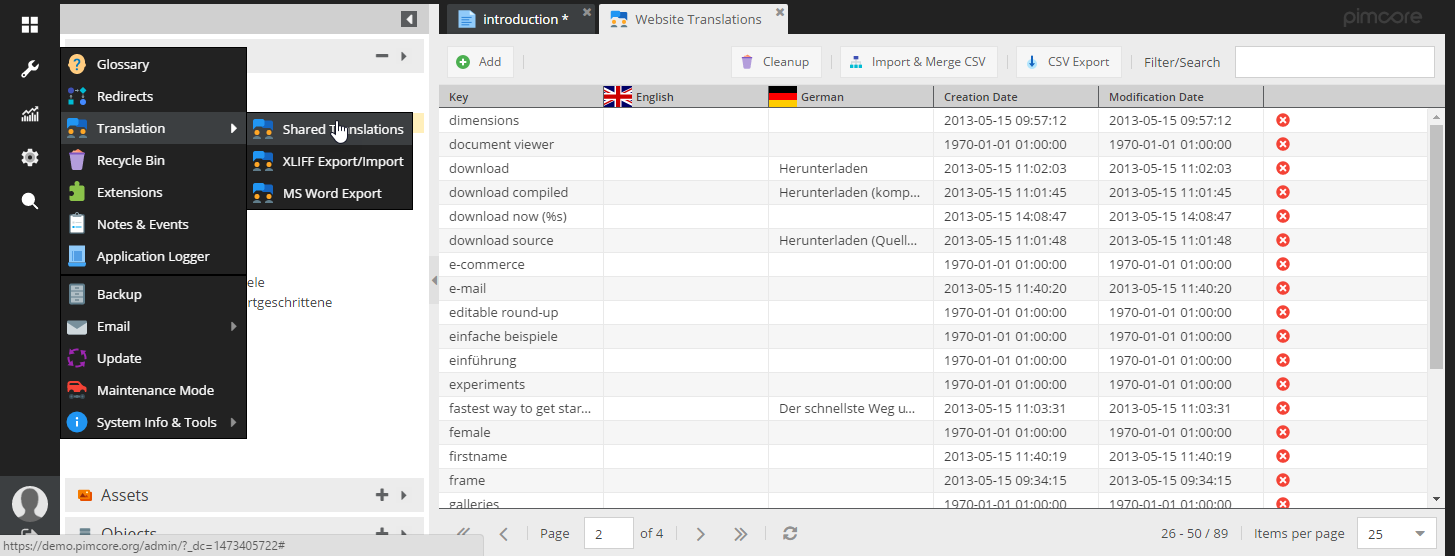Click the search magnifier sidebar icon
This screenshot has height=556, width=1455.
point(30,201)
